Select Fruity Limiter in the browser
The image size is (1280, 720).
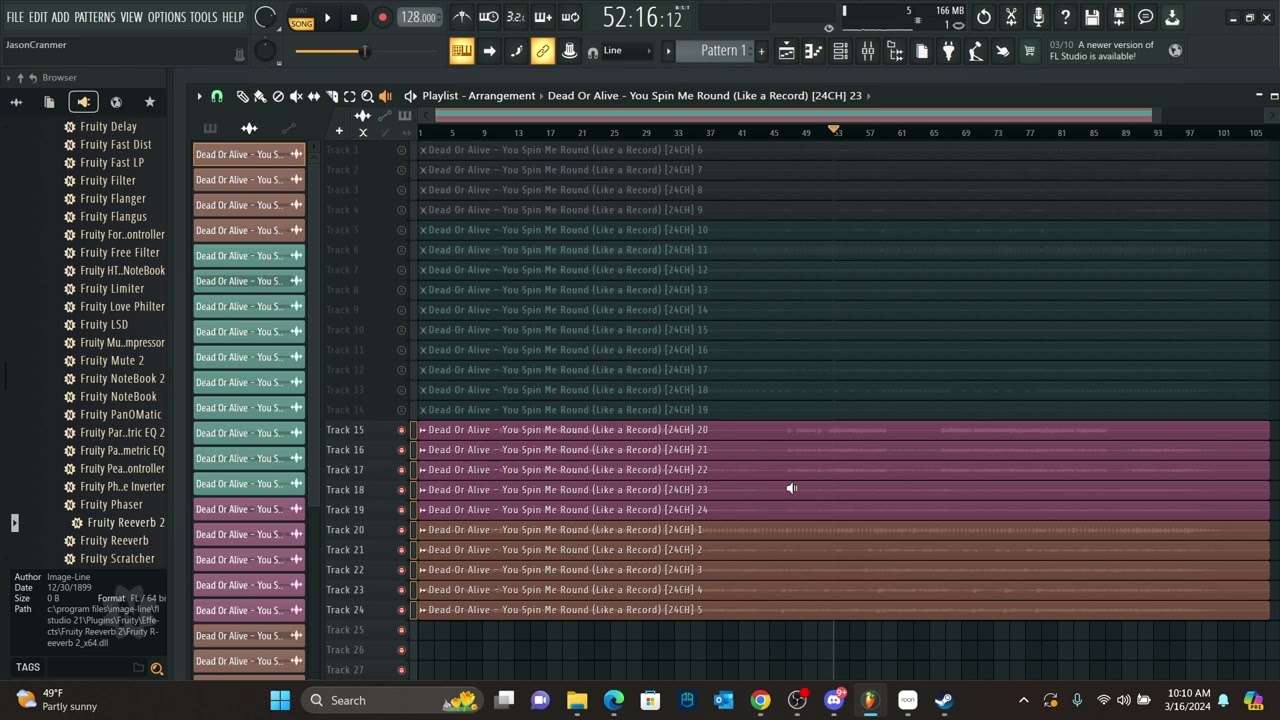pos(112,289)
